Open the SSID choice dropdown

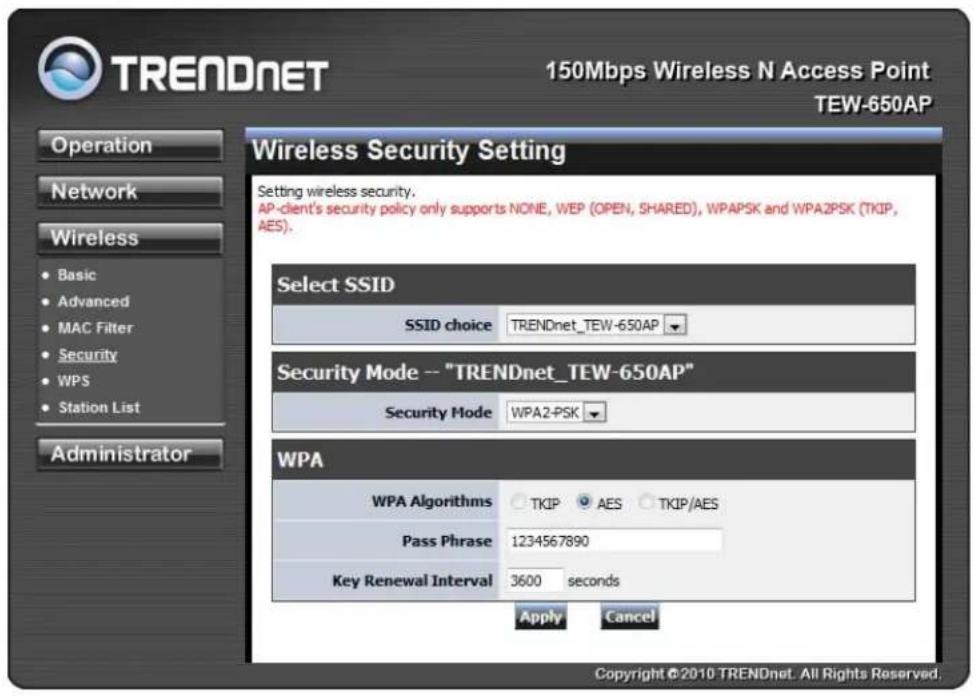pyautogui.click(x=596, y=325)
